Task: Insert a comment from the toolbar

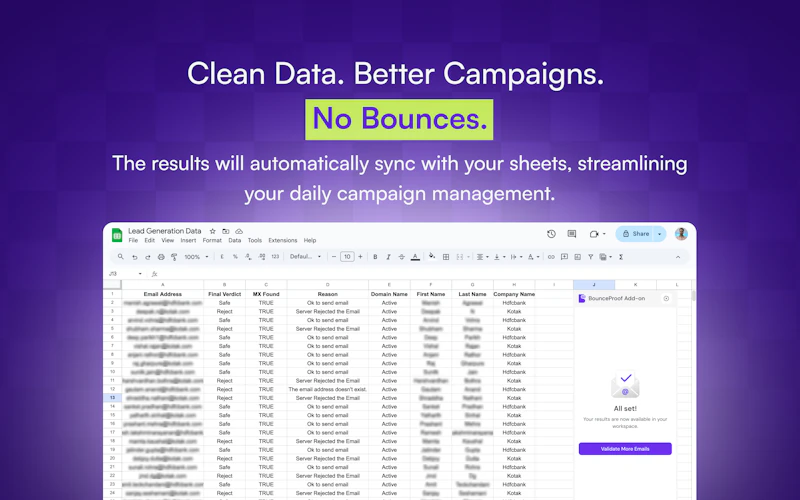Action: point(564,257)
